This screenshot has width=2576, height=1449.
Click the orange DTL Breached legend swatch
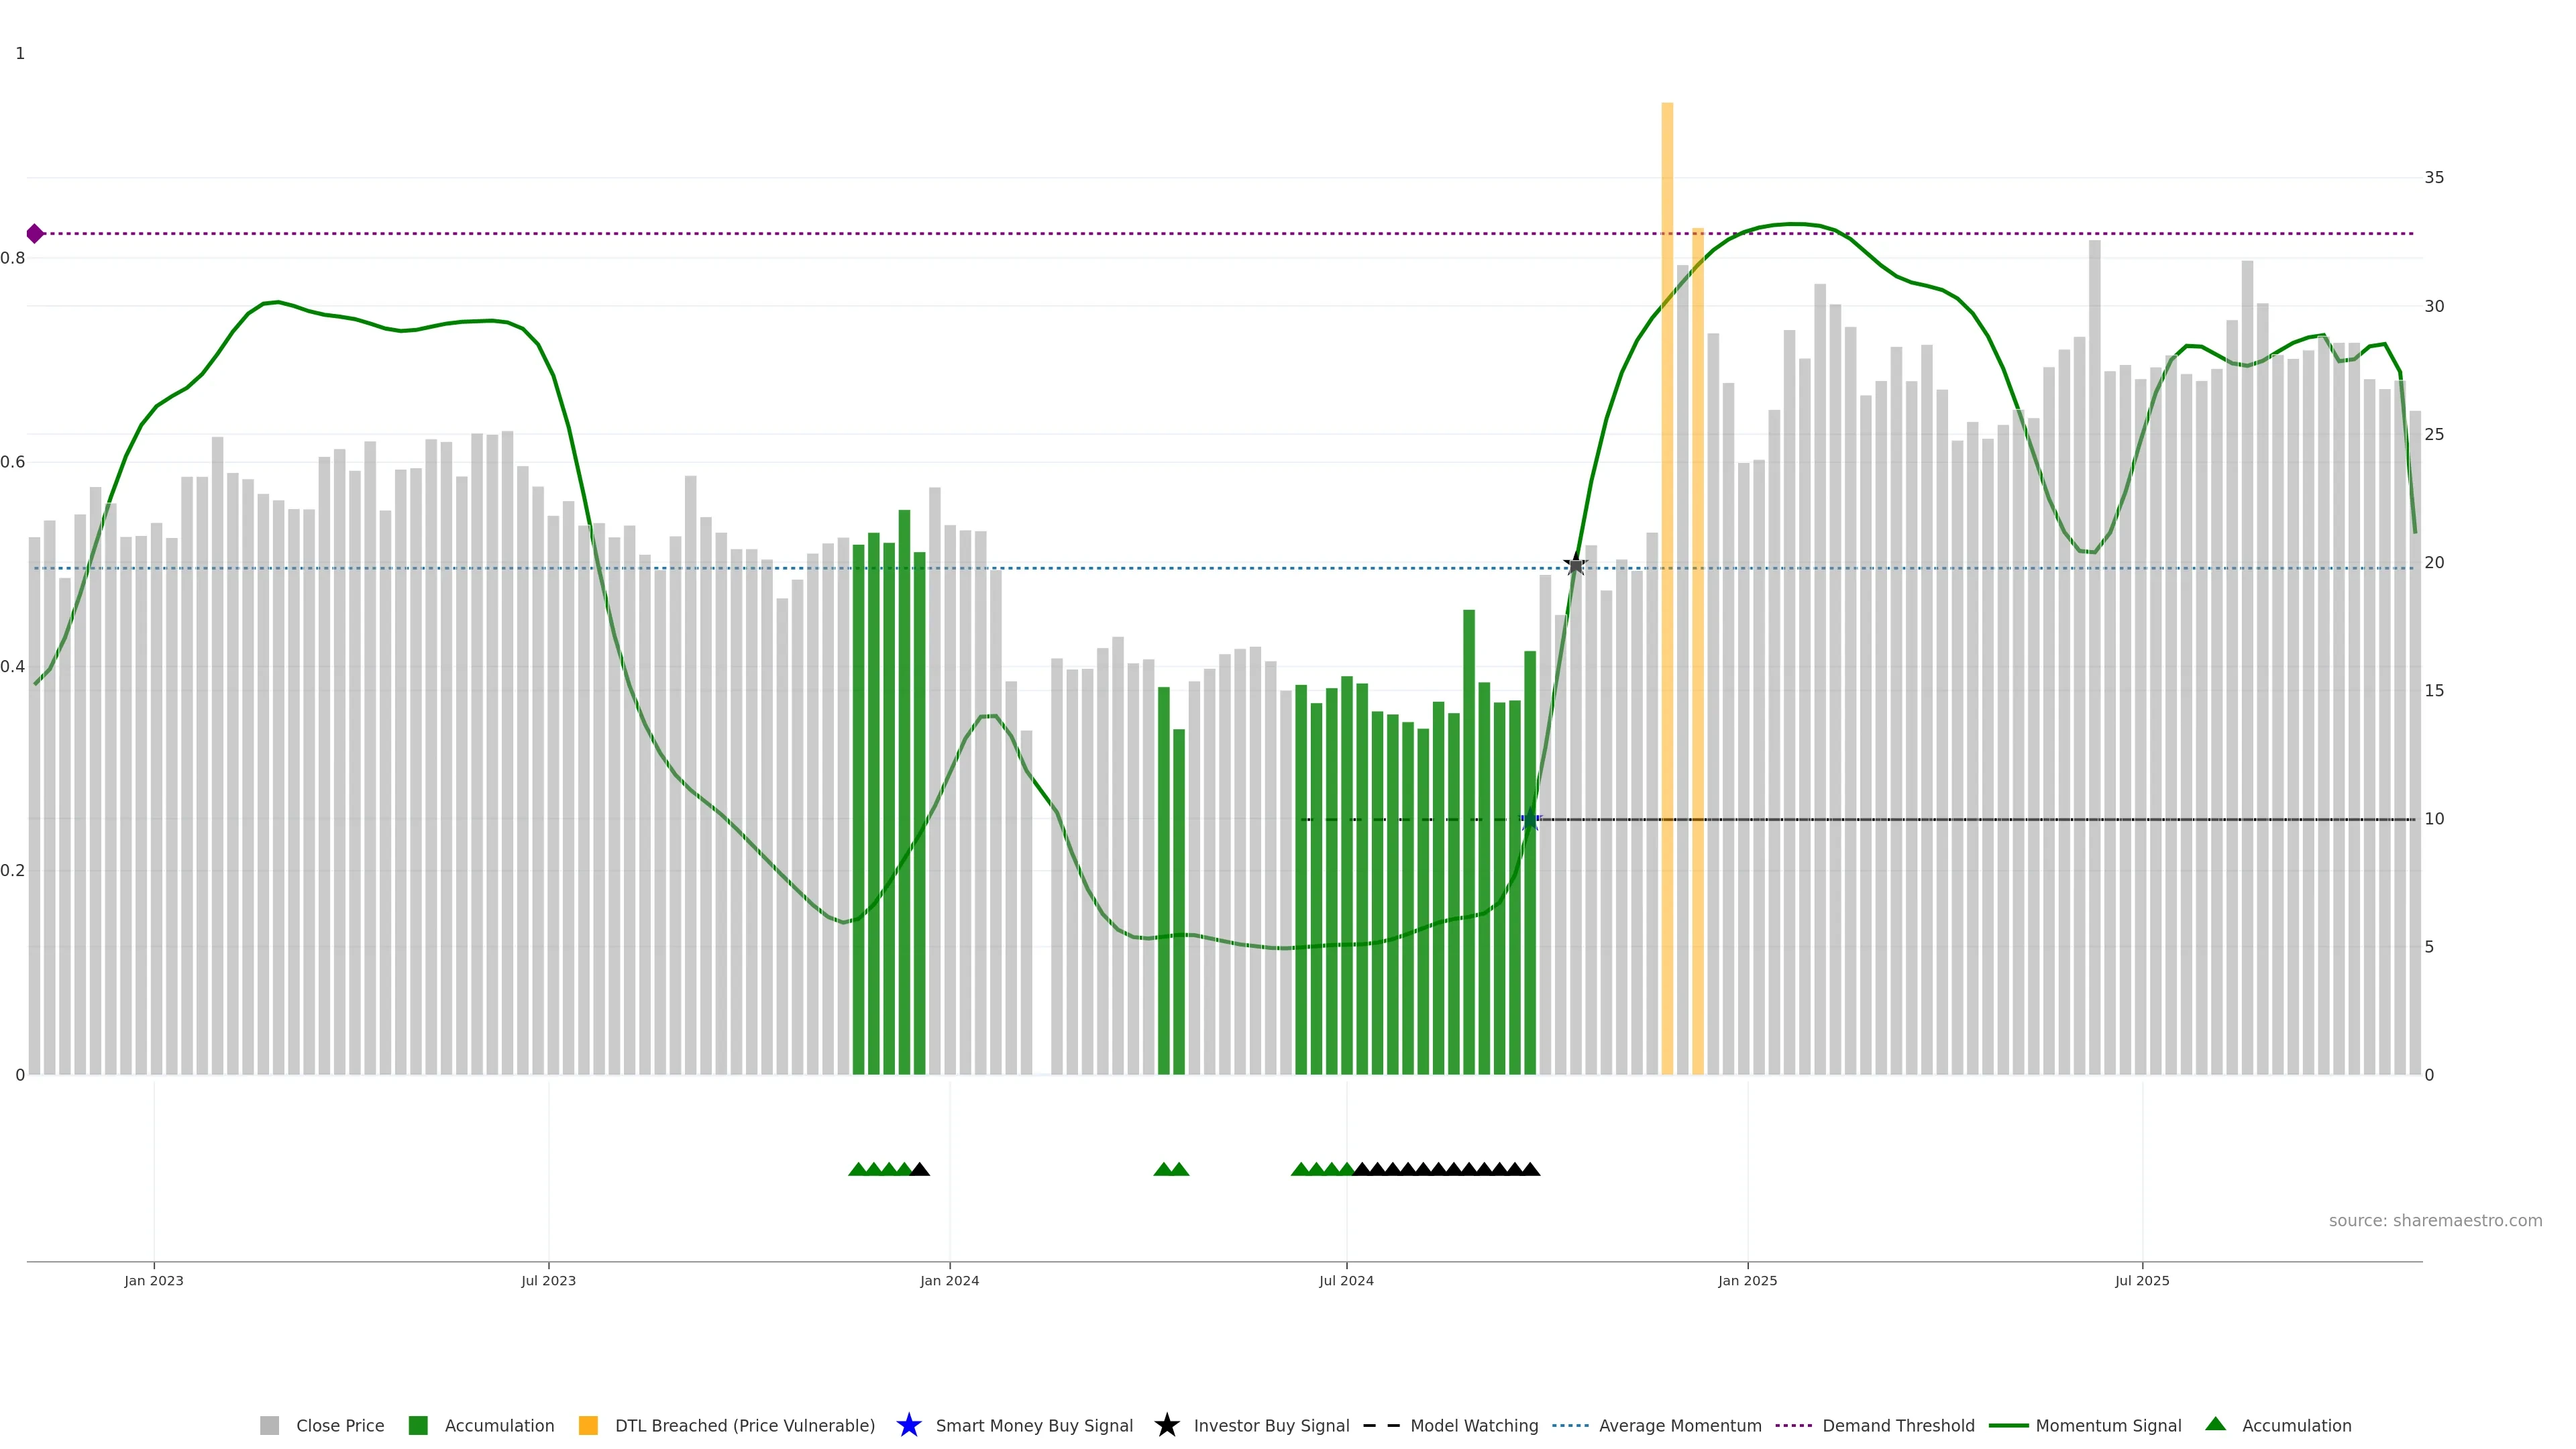pos(588,1425)
